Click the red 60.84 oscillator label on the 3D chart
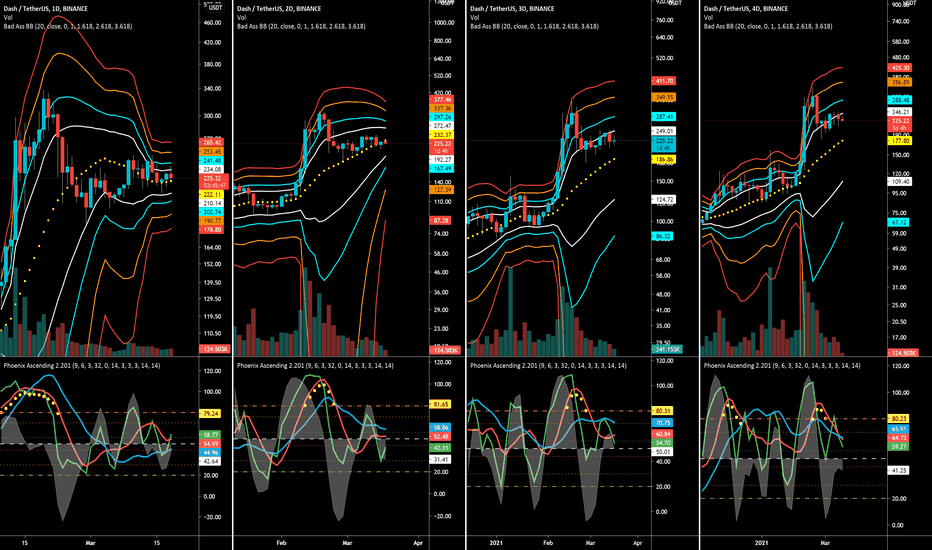The height and width of the screenshot is (550, 932). (663, 435)
